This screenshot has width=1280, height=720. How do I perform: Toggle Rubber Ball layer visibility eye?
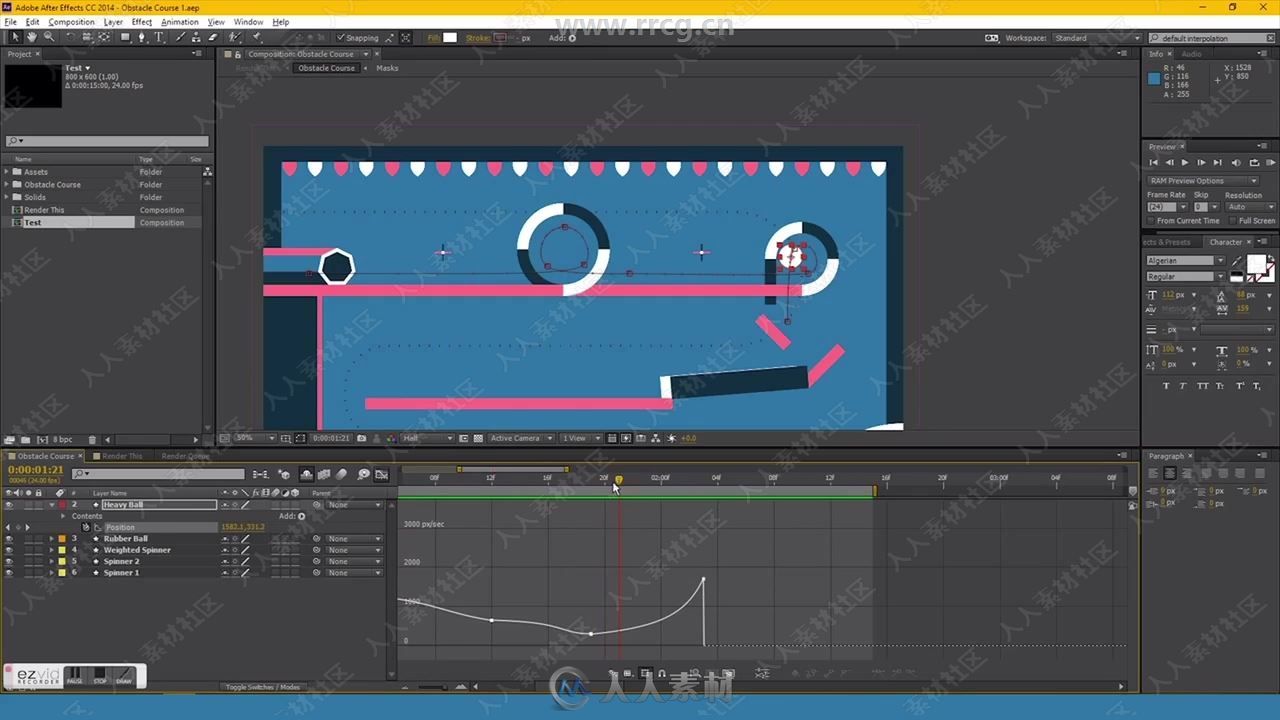click(9, 539)
